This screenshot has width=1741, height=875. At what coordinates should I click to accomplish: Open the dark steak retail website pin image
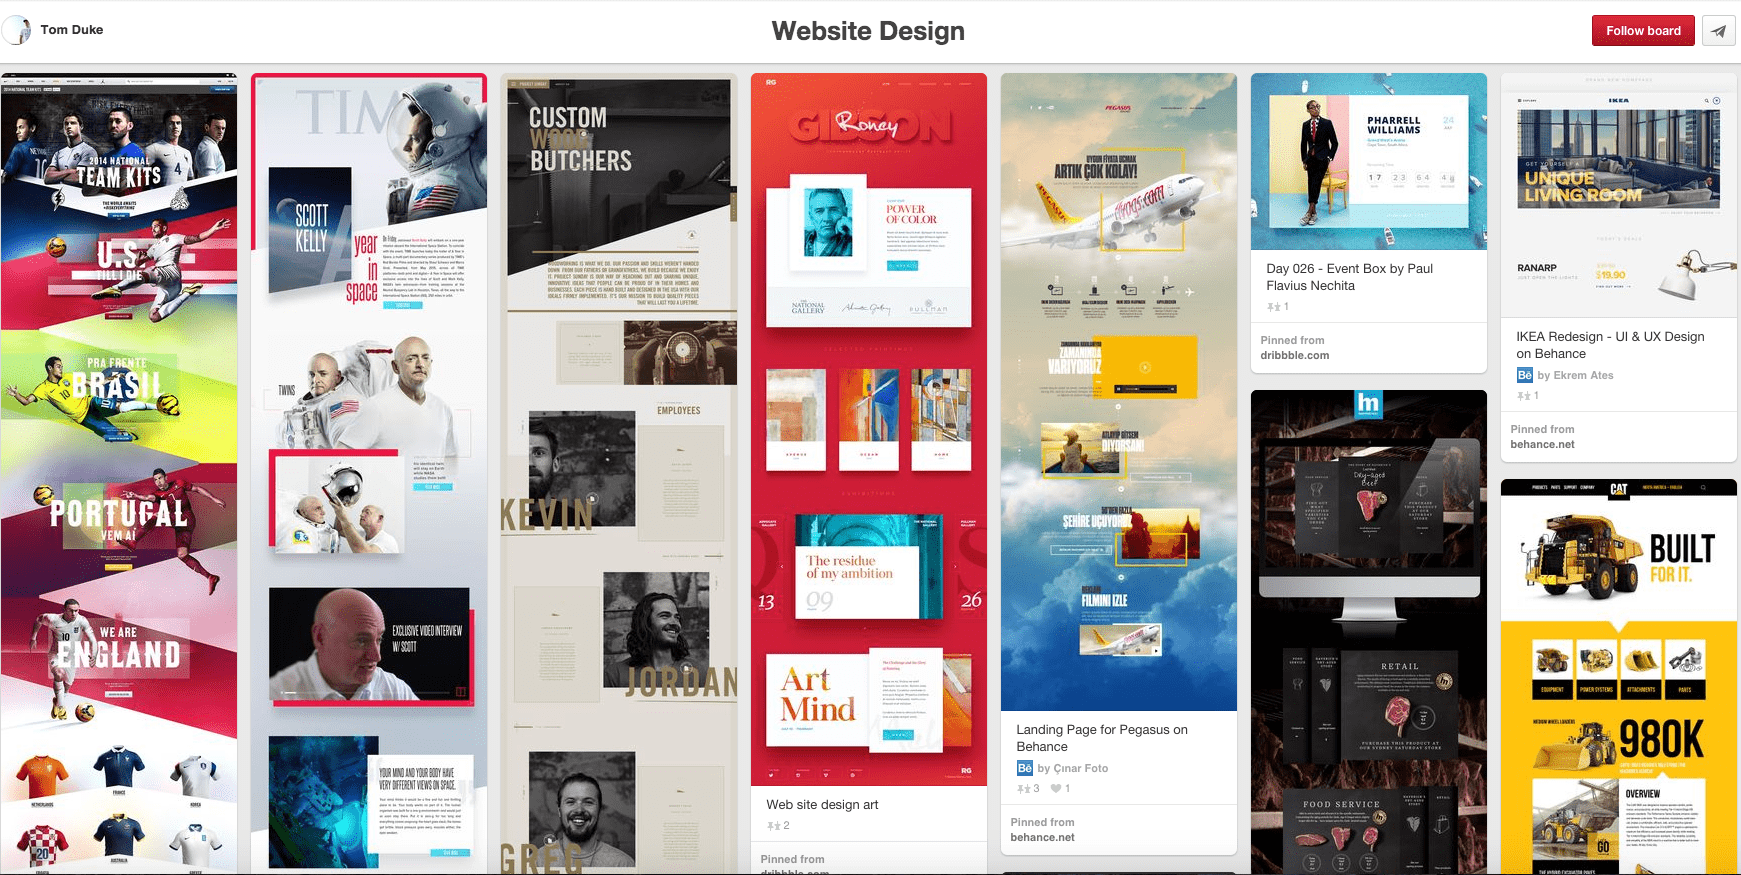click(x=1369, y=632)
